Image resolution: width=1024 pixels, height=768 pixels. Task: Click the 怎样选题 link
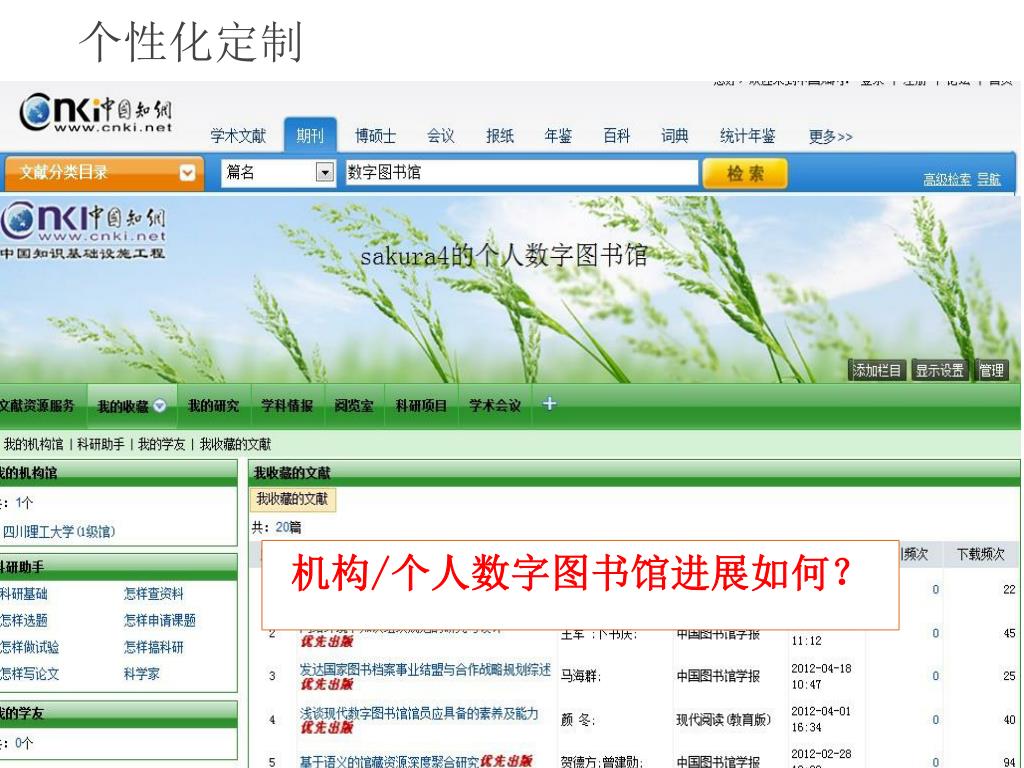tap(24, 620)
